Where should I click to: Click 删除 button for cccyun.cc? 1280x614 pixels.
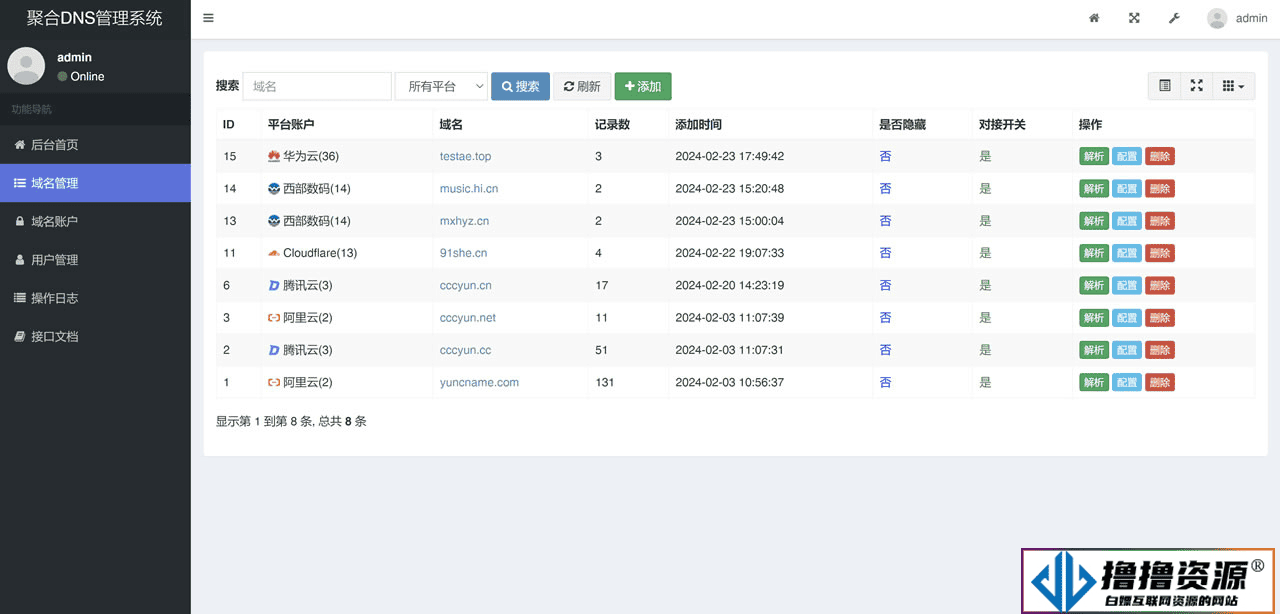coord(1160,350)
